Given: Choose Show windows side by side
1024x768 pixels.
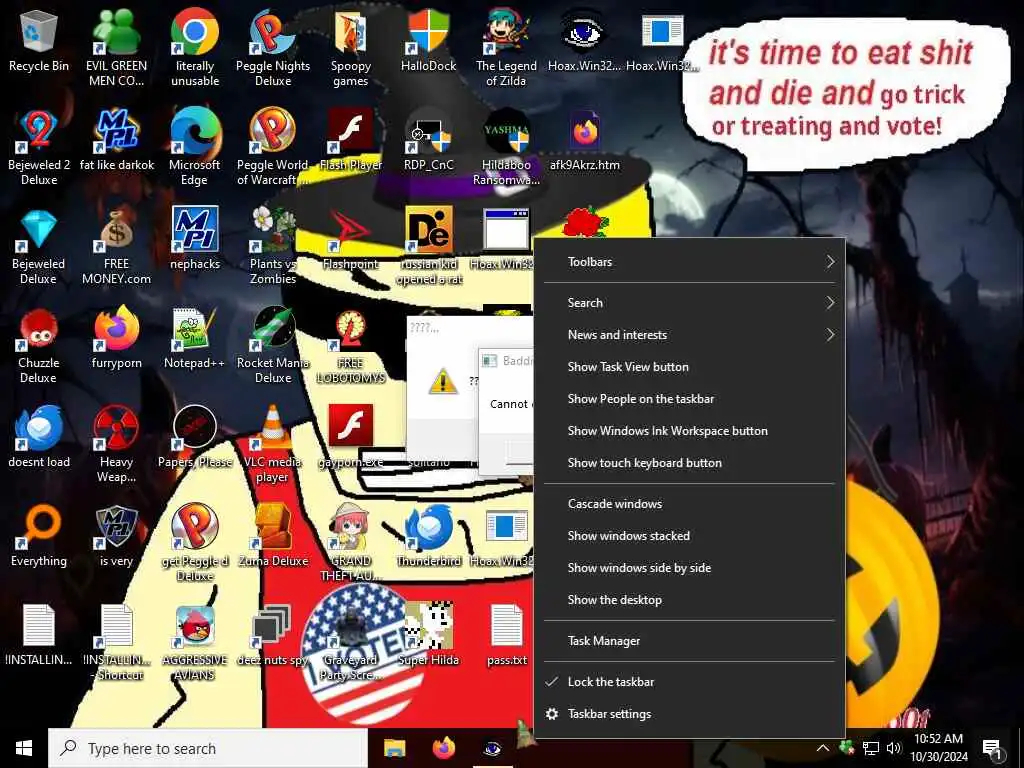Looking at the screenshot, I should 690,568.
